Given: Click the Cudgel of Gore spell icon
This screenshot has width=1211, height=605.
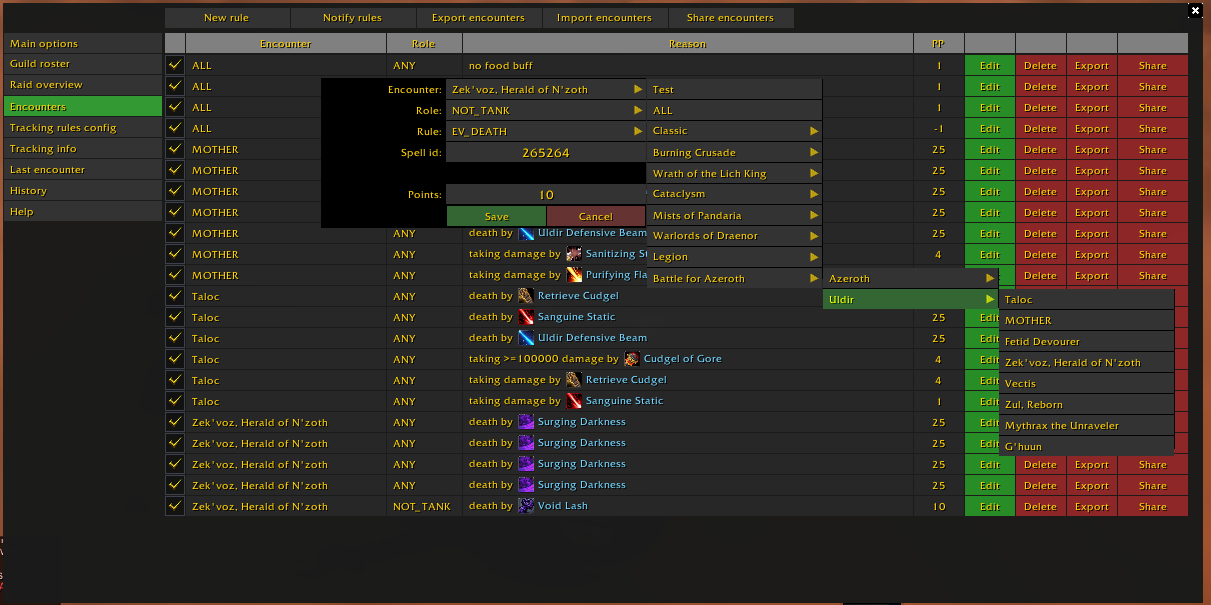Looking at the screenshot, I should pos(631,359).
